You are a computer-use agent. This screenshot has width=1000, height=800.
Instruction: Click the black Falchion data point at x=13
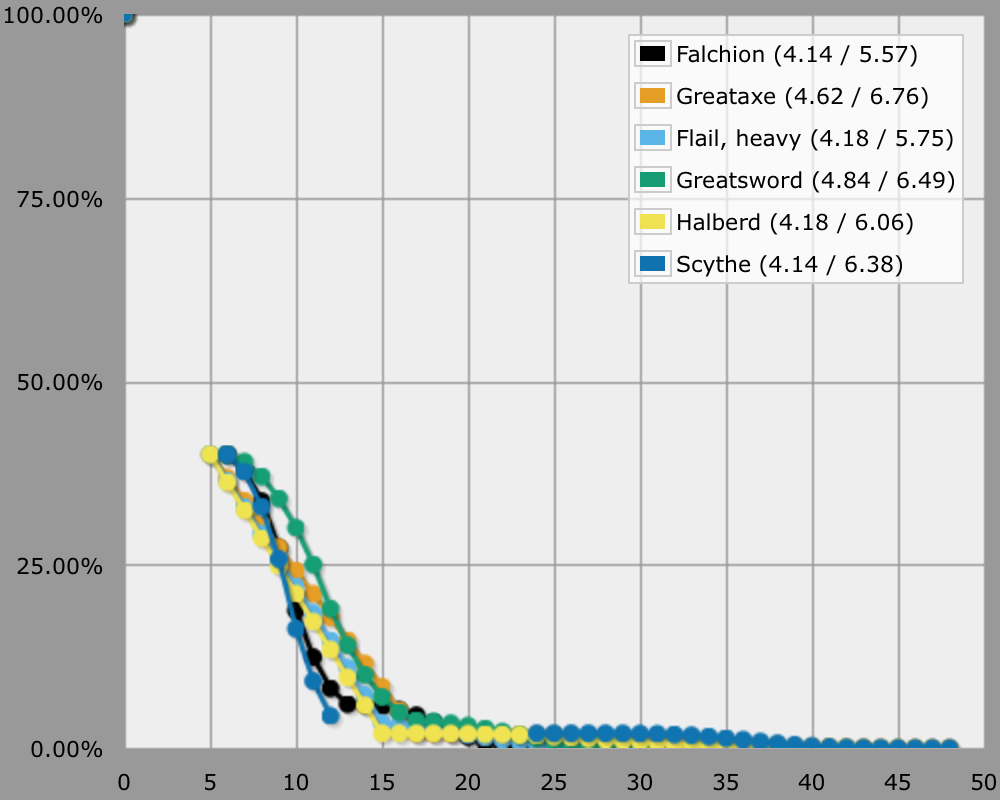(348, 704)
